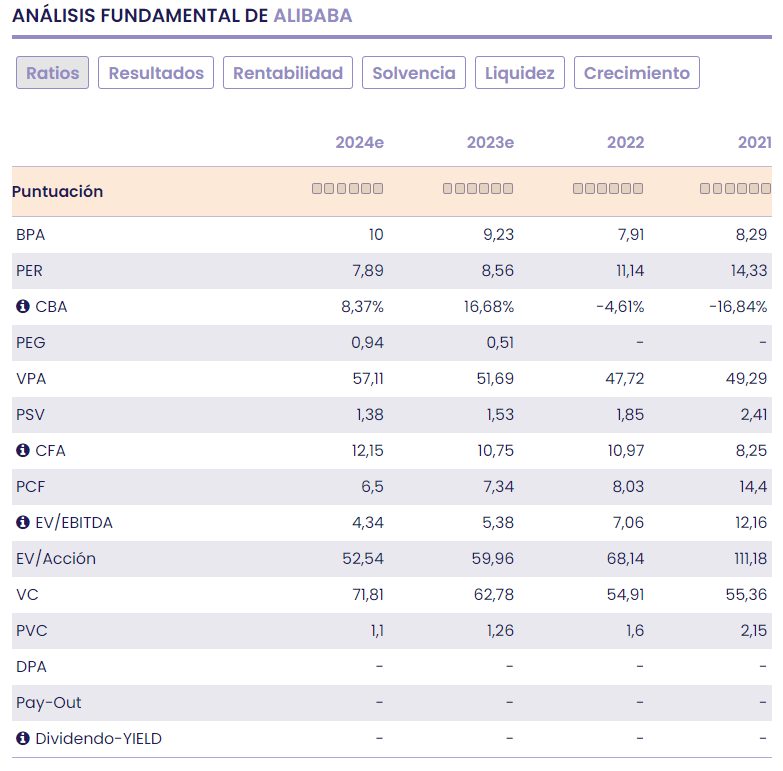Open the Rentabilidad tab
This screenshot has height=771, width=783.
tap(288, 73)
